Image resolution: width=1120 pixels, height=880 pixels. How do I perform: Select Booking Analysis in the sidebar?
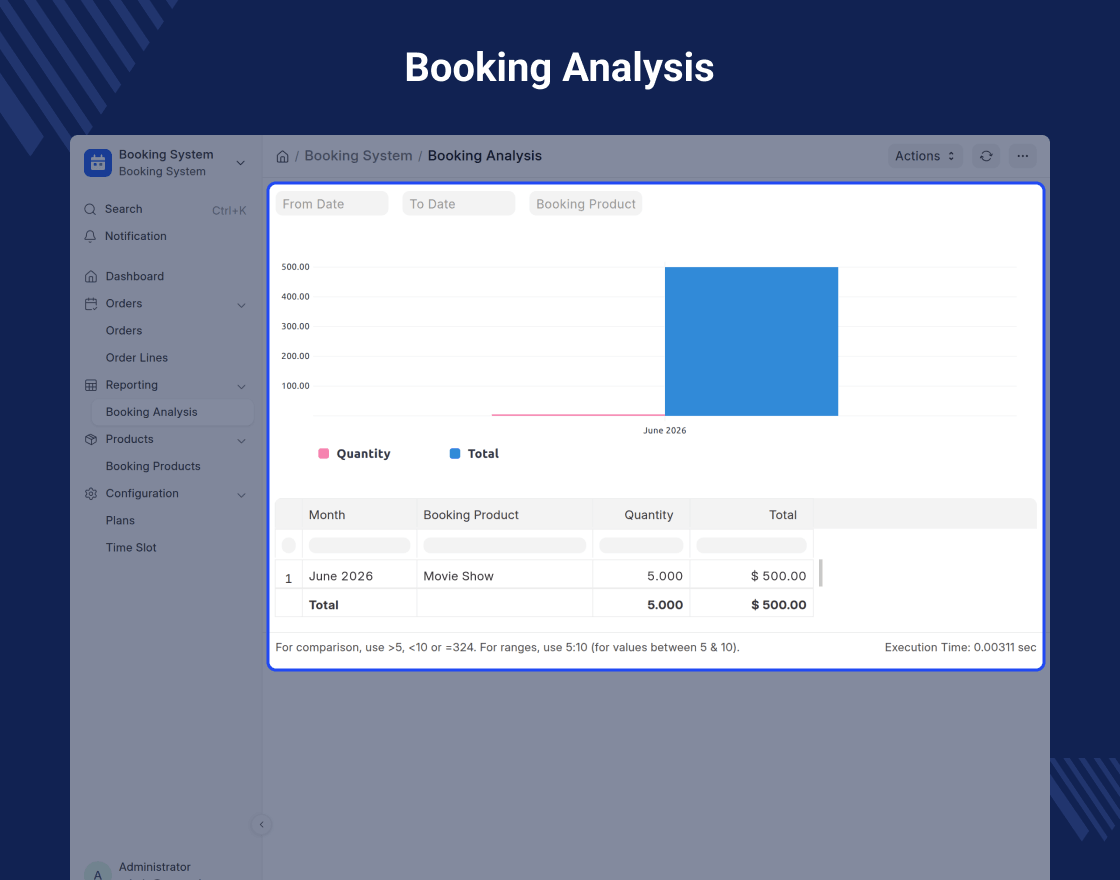(x=172, y=412)
